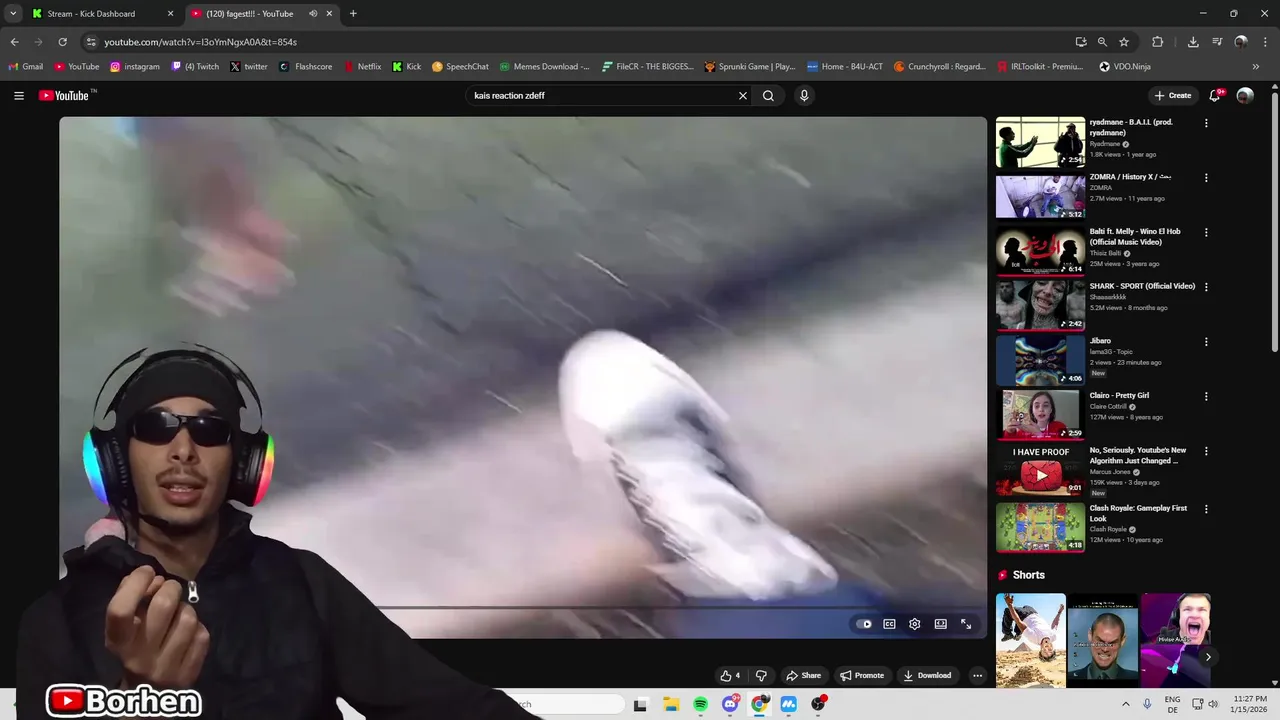Click the YouTube page vertical scrollbar
This screenshot has height=720, width=1280.
[x=1274, y=220]
